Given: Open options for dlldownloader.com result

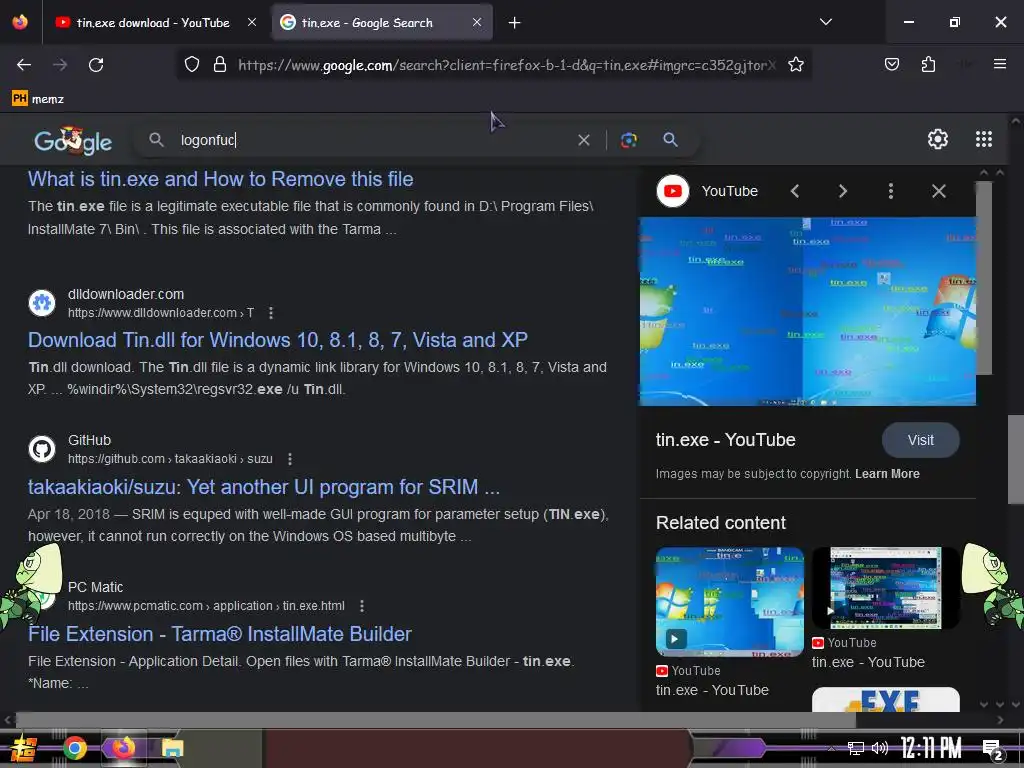Looking at the screenshot, I should pos(271,313).
